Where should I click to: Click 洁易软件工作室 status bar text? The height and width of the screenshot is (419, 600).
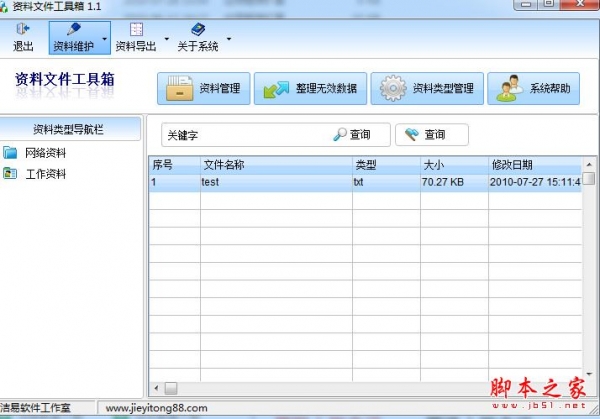[35, 408]
